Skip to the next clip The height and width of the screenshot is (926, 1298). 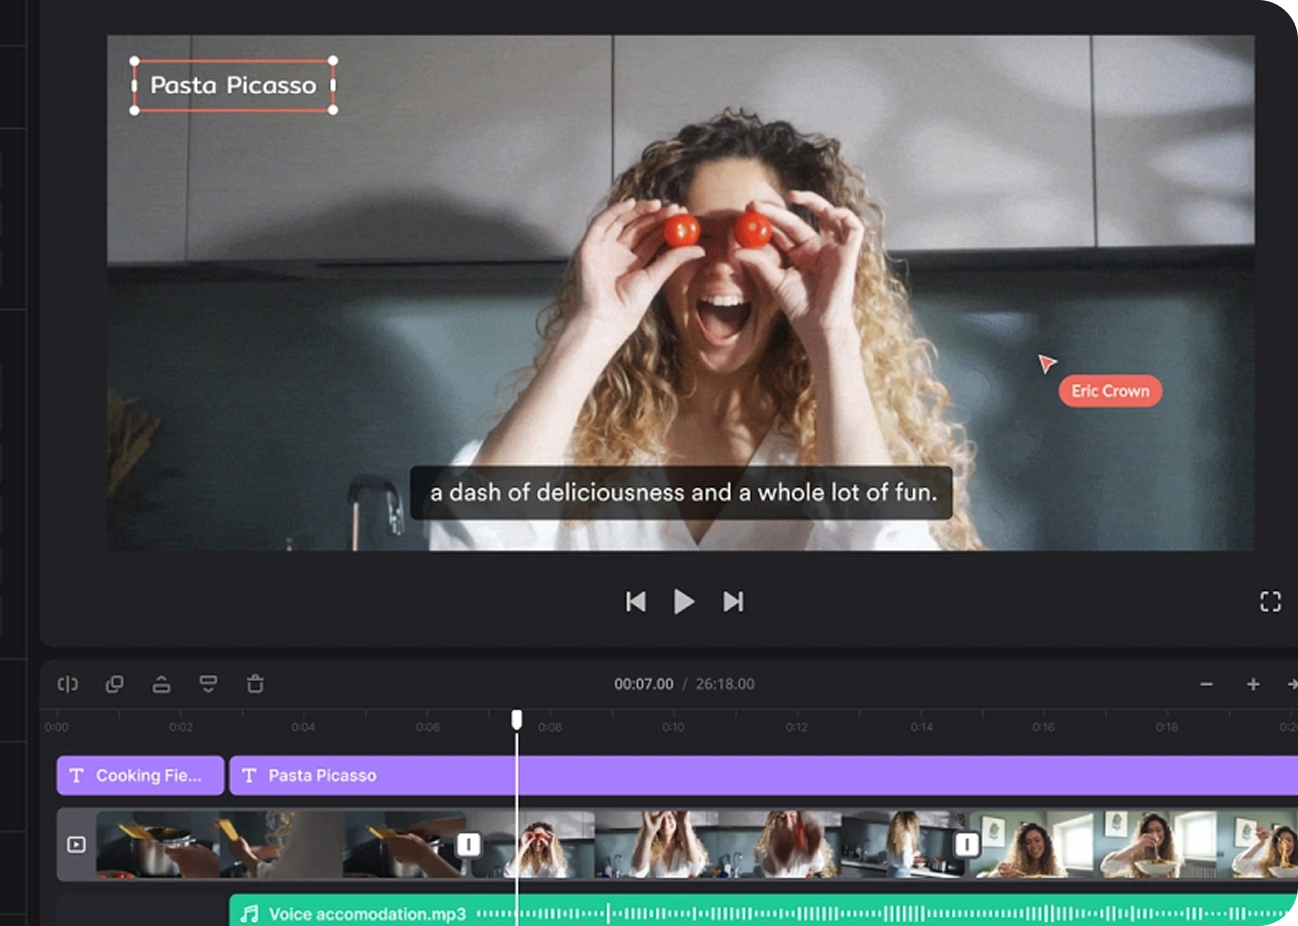[x=733, y=601]
